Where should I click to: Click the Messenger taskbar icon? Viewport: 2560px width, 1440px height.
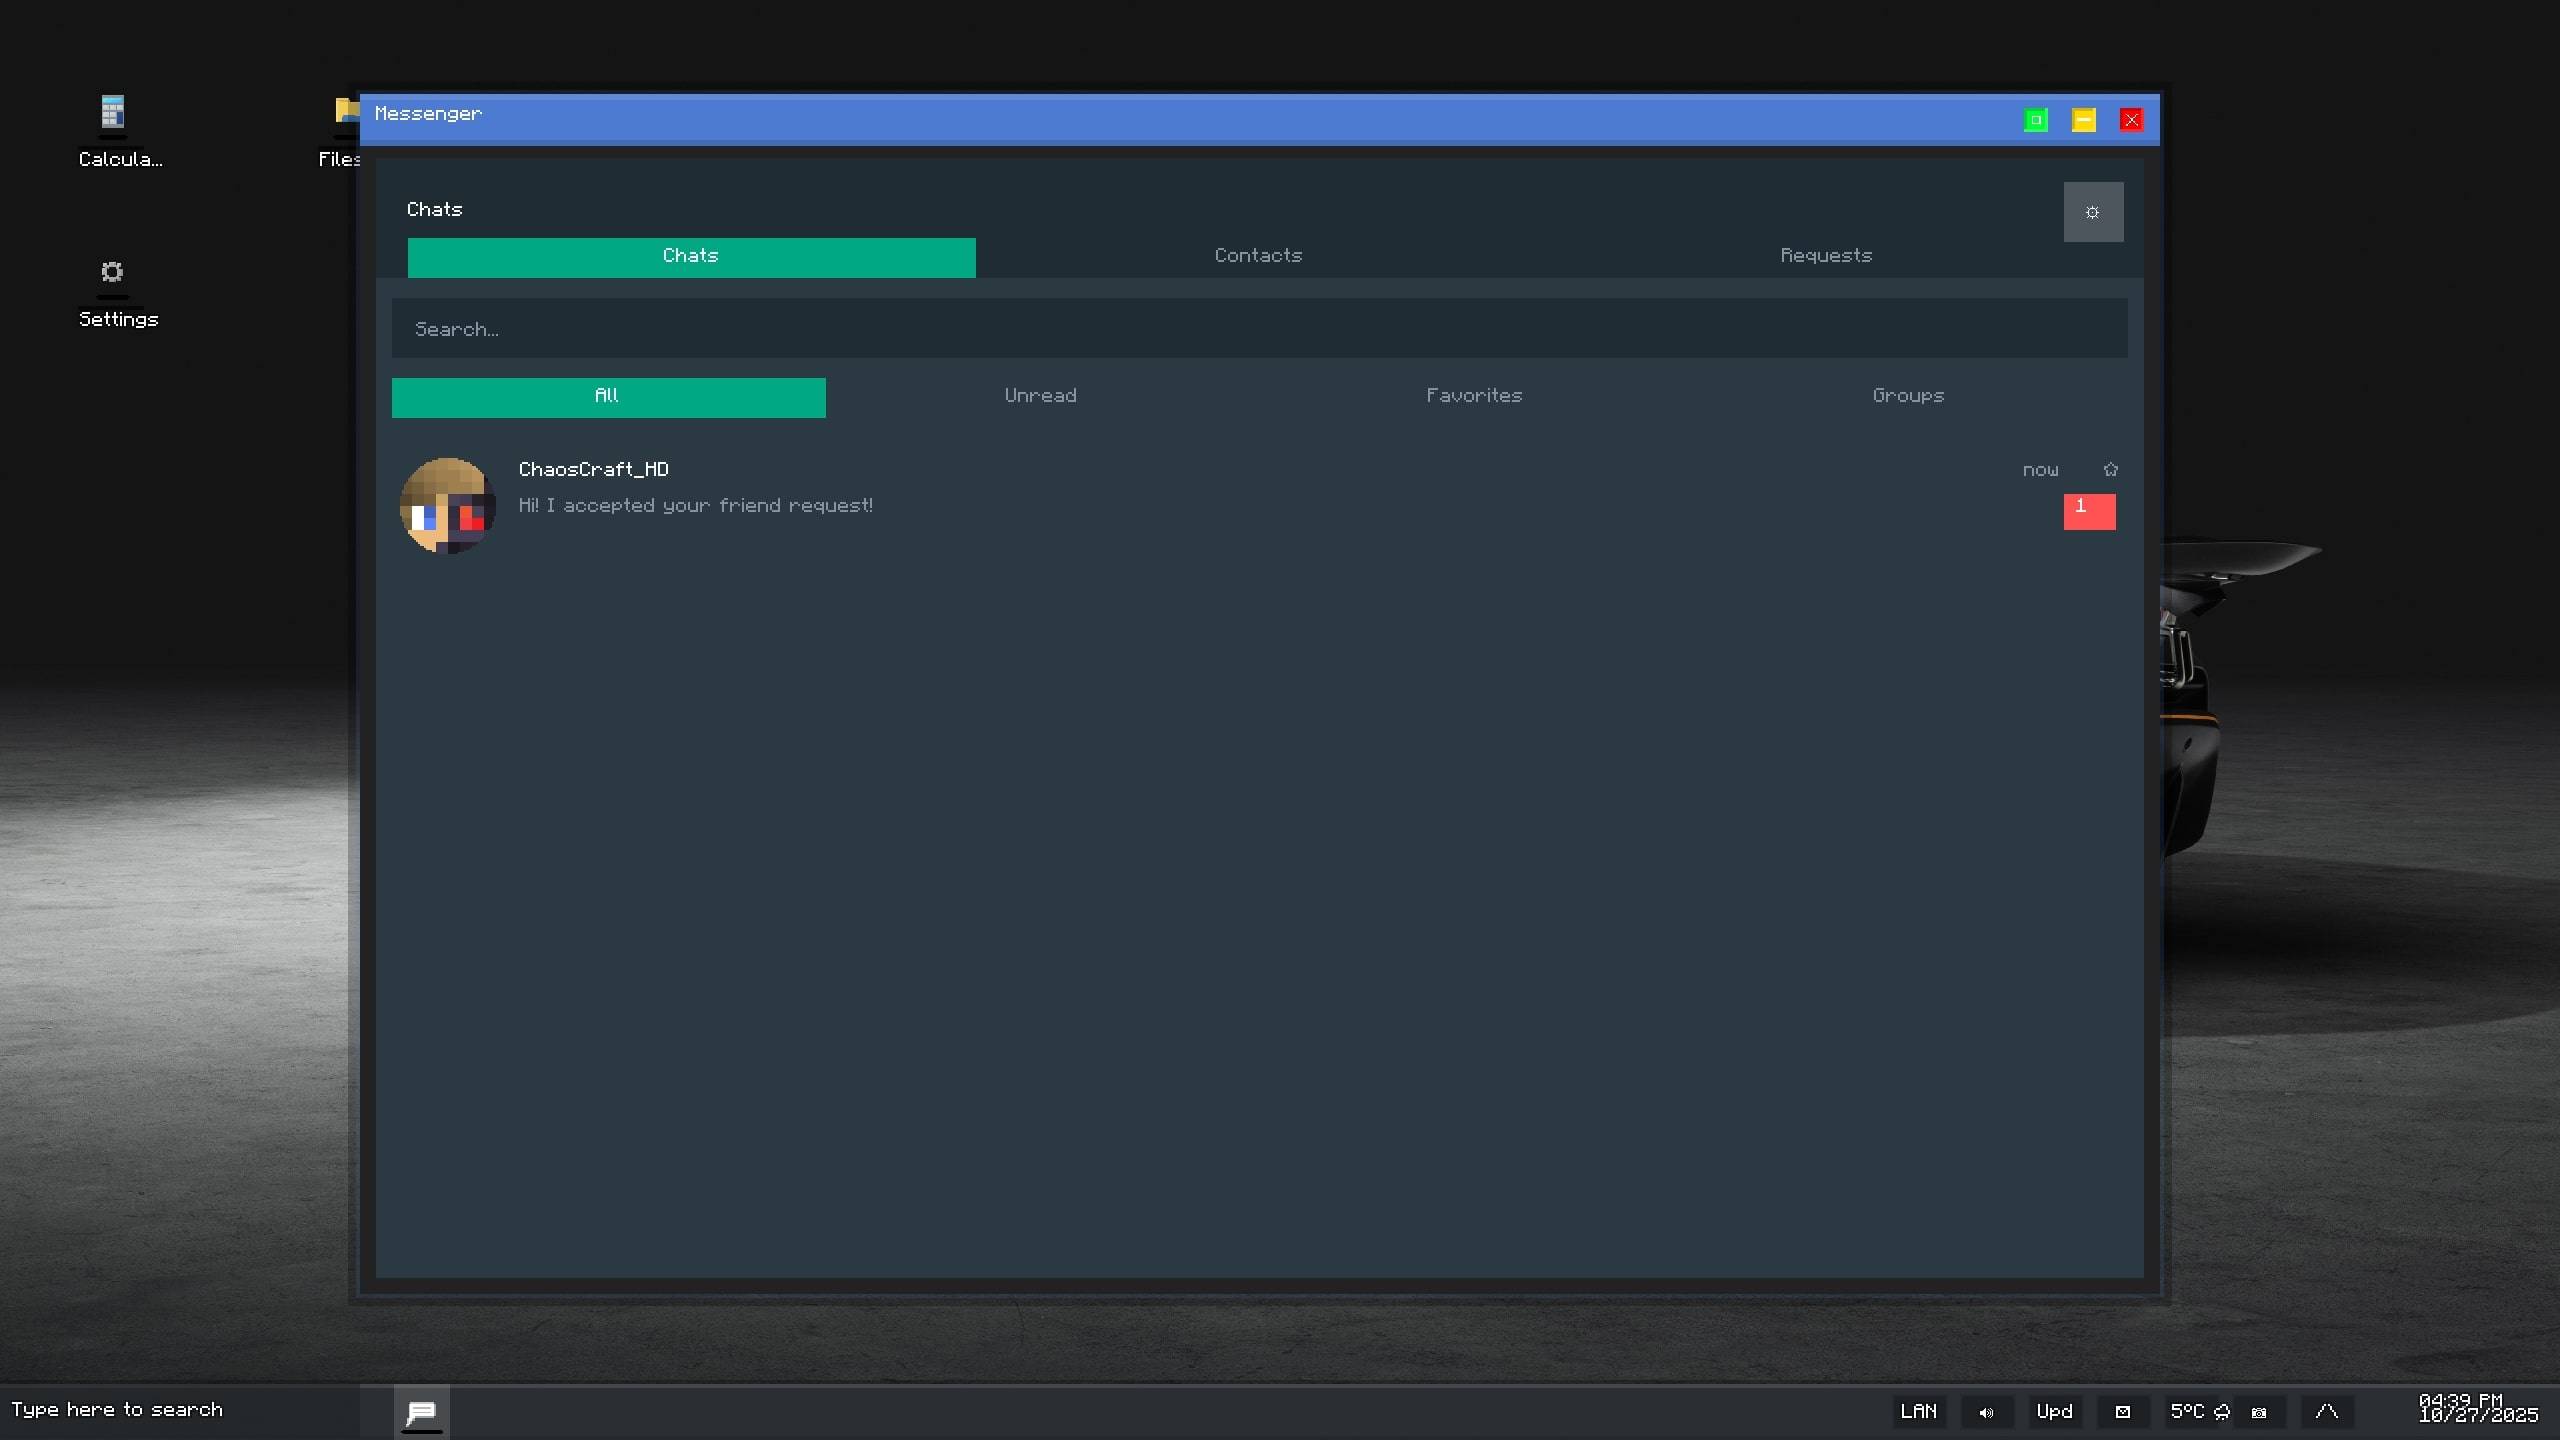[x=421, y=1412]
